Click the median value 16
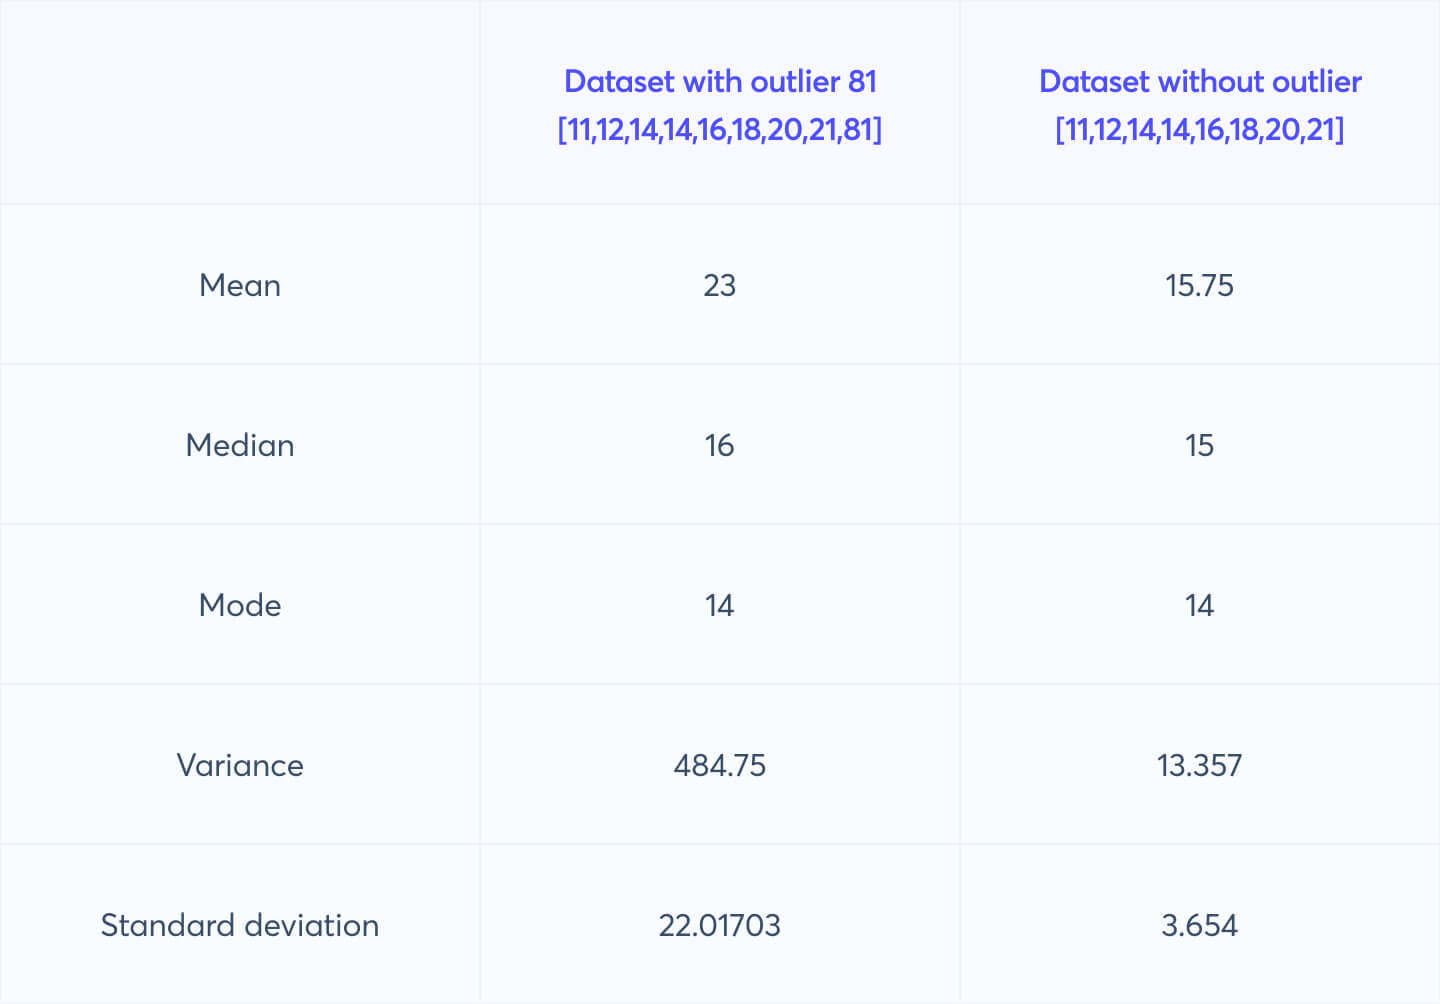The width and height of the screenshot is (1440, 1004). [x=720, y=445]
